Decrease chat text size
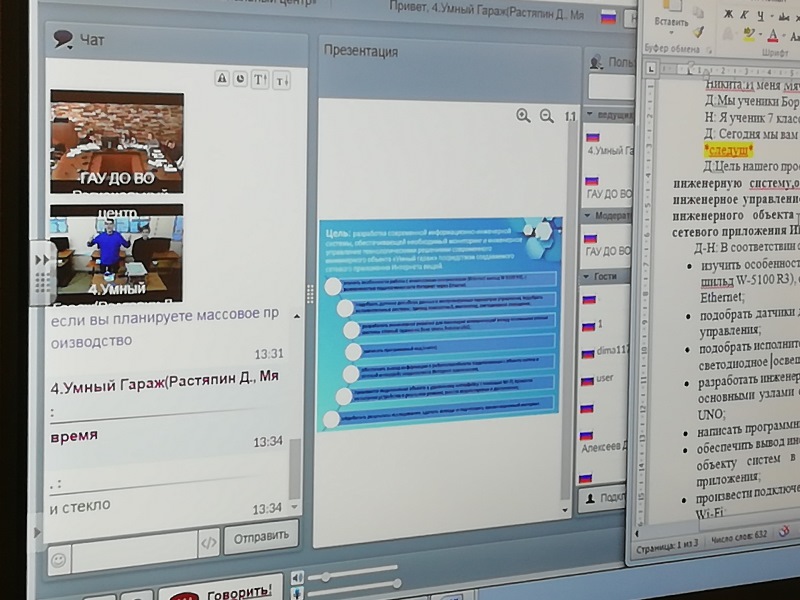This screenshot has height=600, width=800. [x=281, y=79]
